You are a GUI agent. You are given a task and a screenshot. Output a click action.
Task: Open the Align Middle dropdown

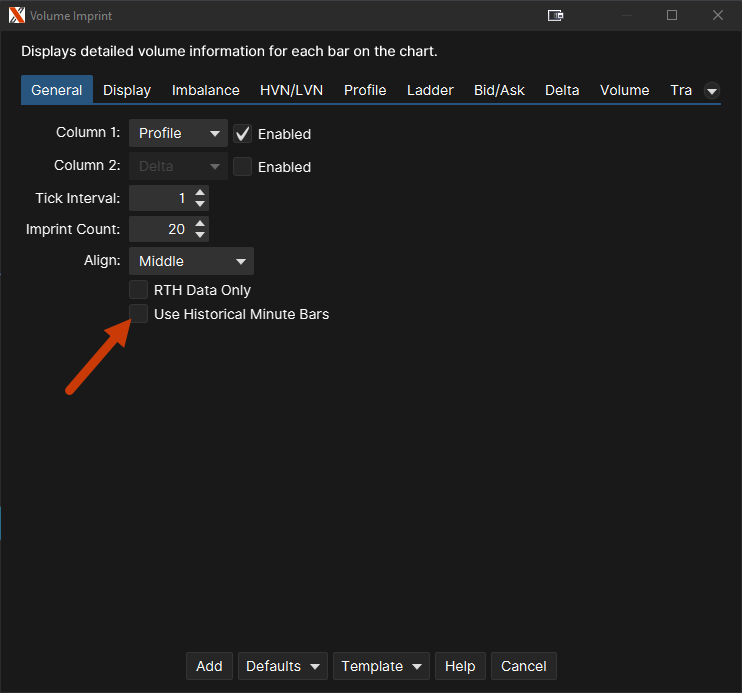[x=191, y=261]
